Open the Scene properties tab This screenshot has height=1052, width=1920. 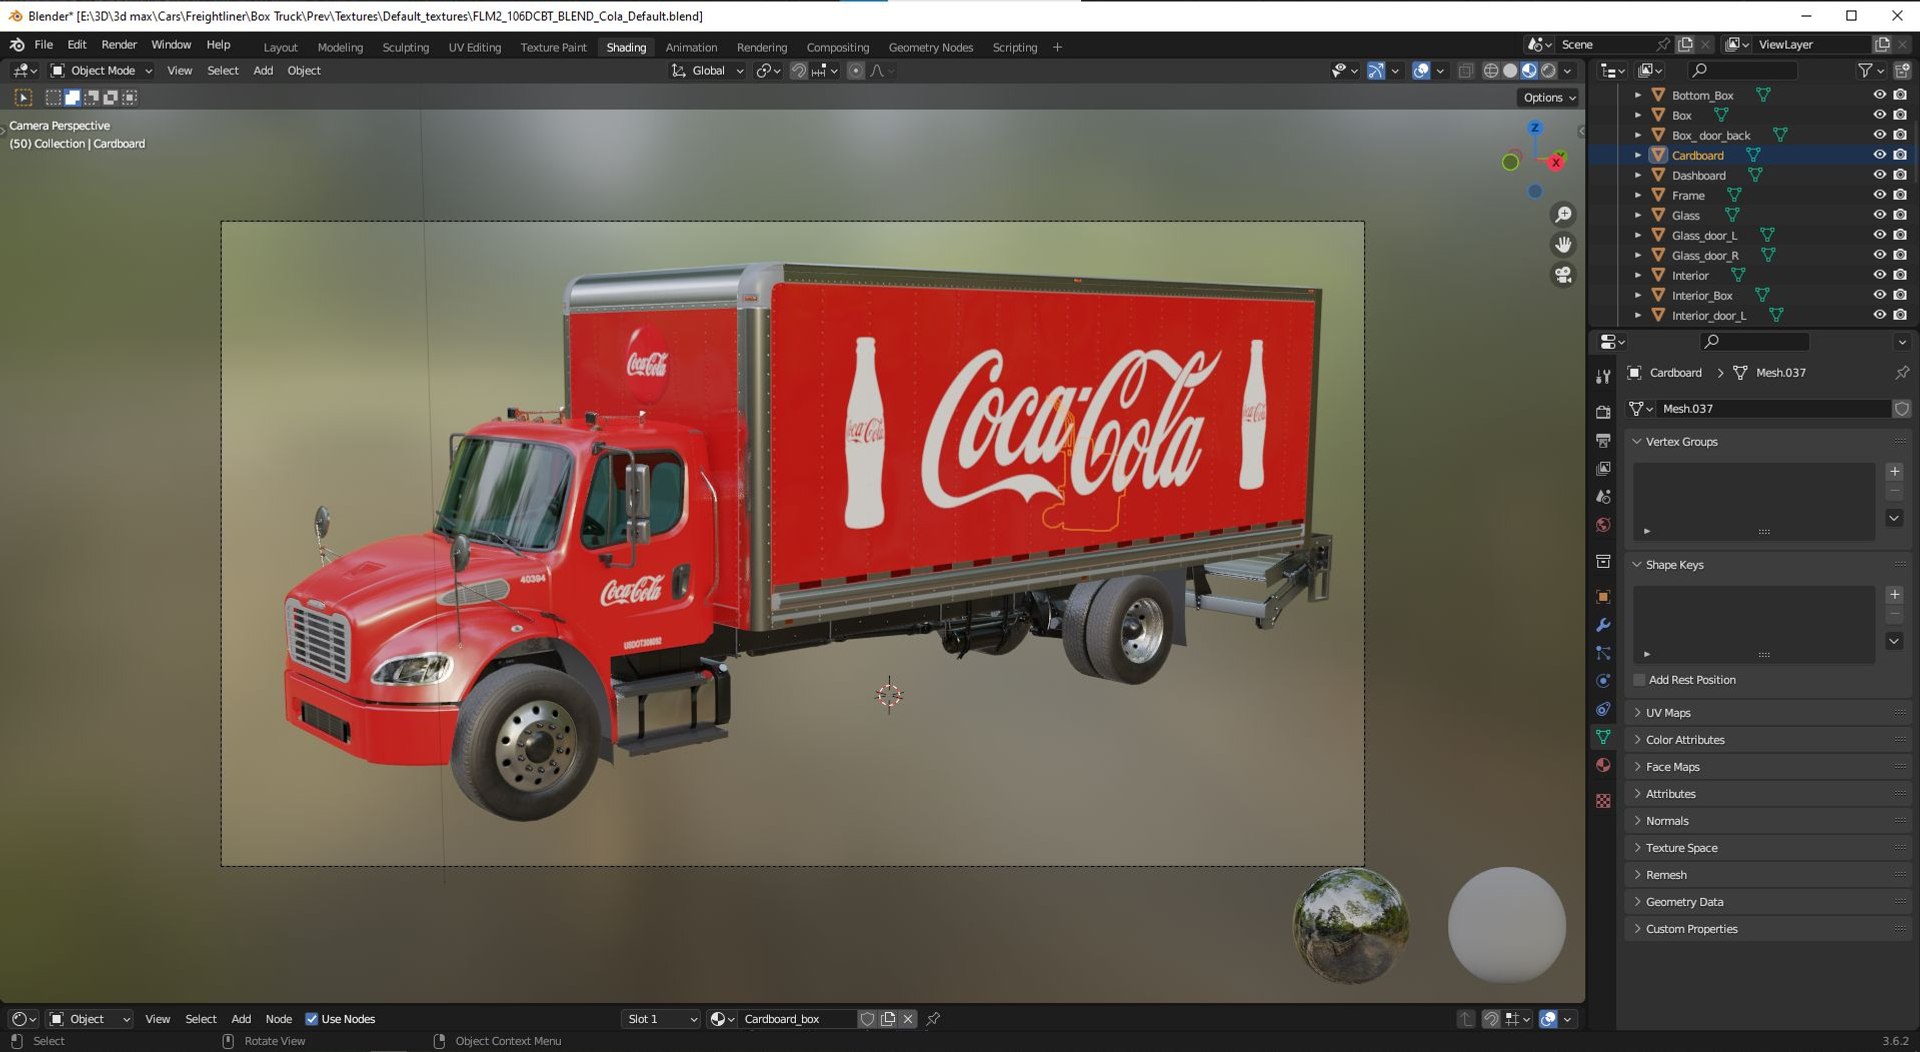(x=1603, y=496)
